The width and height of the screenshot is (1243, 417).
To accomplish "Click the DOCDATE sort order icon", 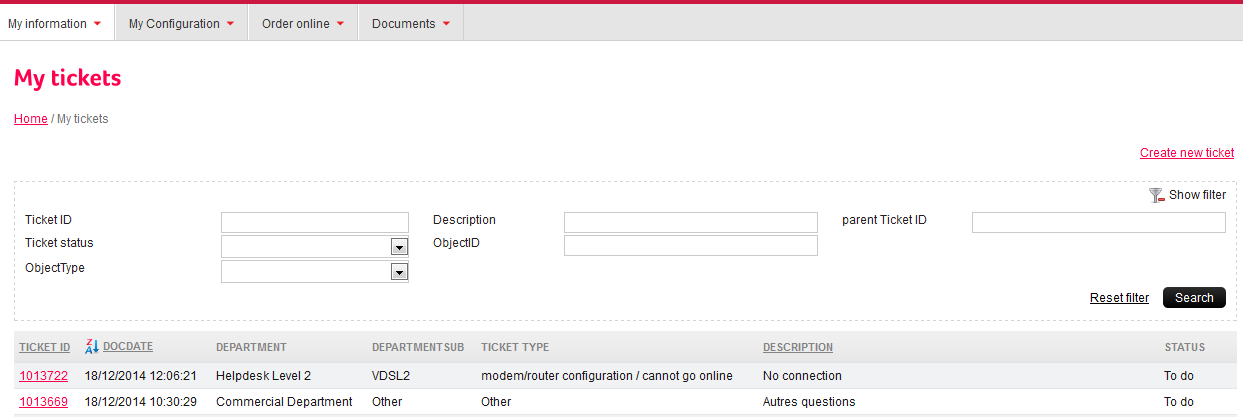I will pos(92,347).
